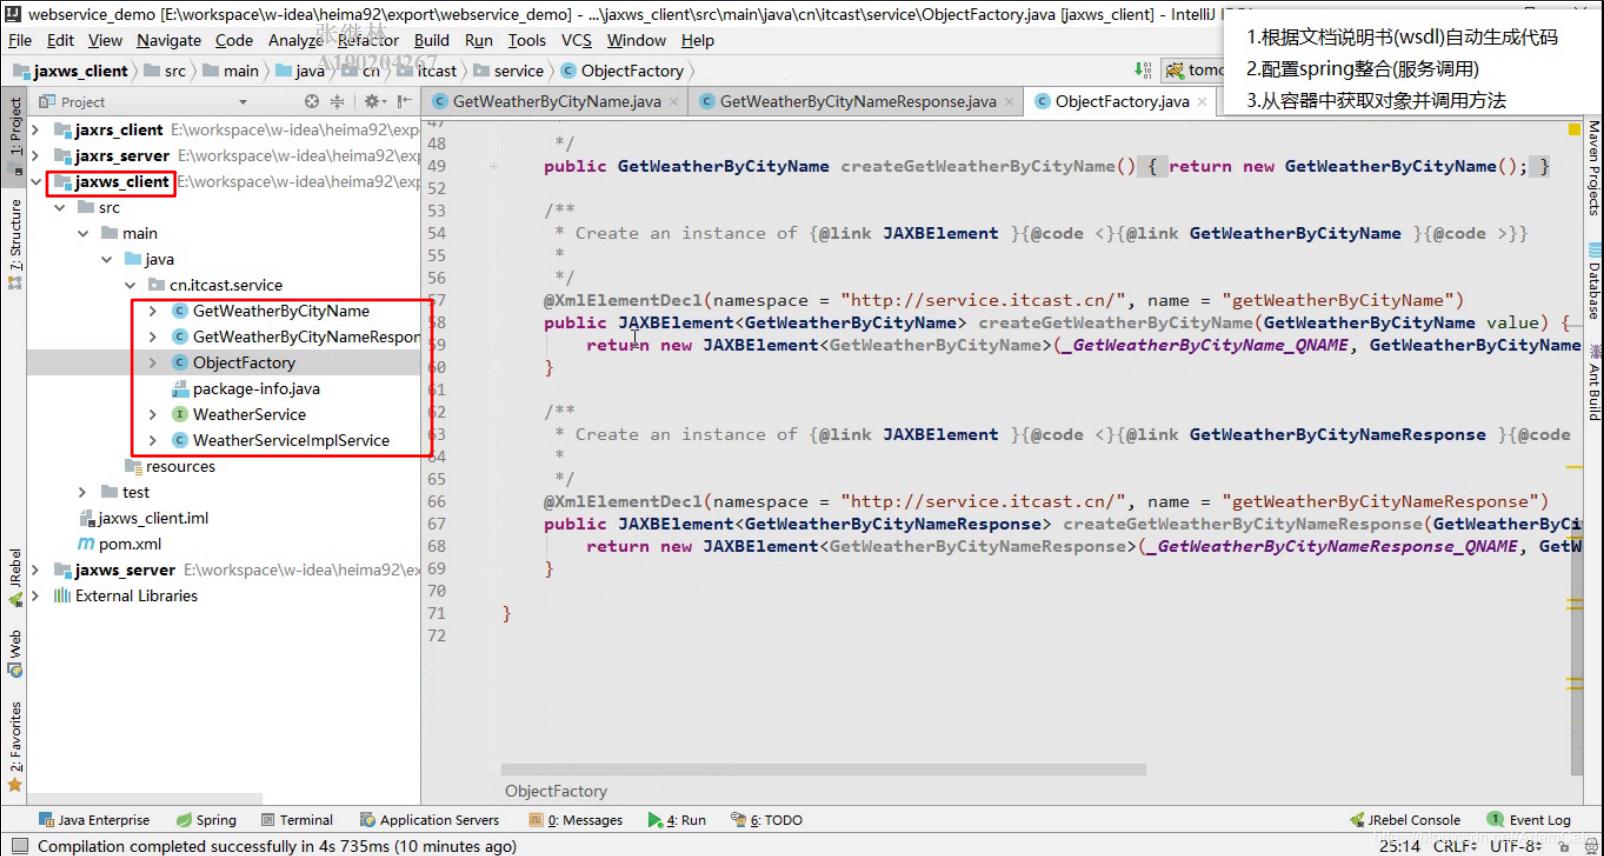Click the bottom-left tool windows toggle icon
Image resolution: width=1604 pixels, height=856 pixels.
tap(19, 846)
